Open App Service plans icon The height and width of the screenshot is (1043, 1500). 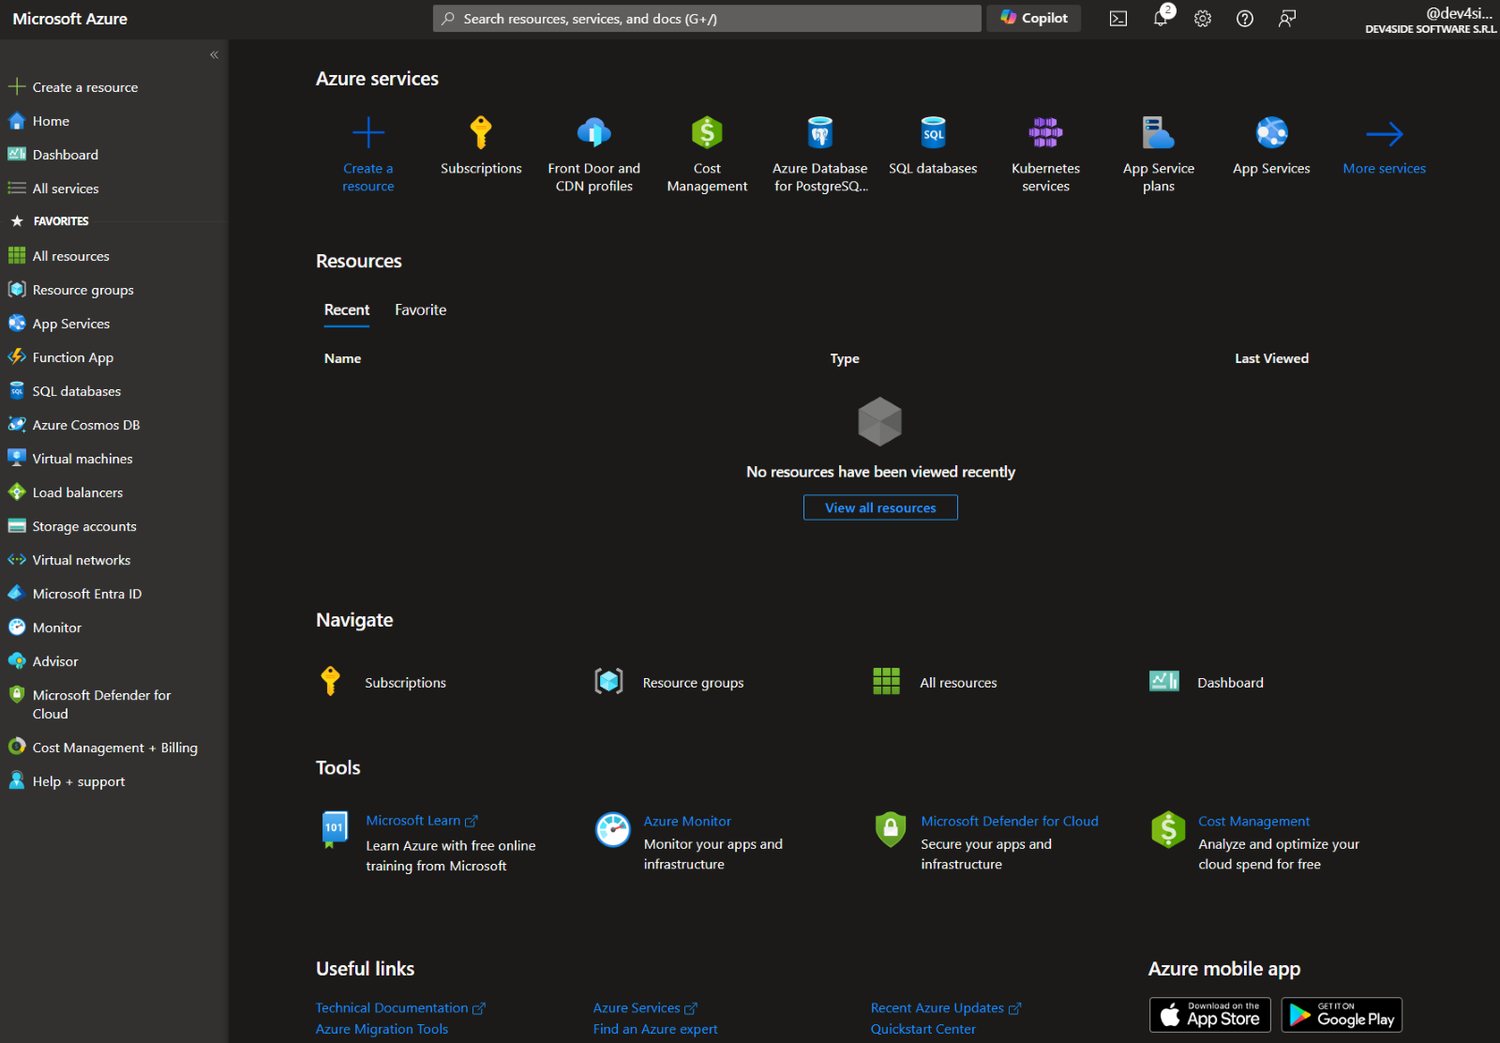point(1158,132)
